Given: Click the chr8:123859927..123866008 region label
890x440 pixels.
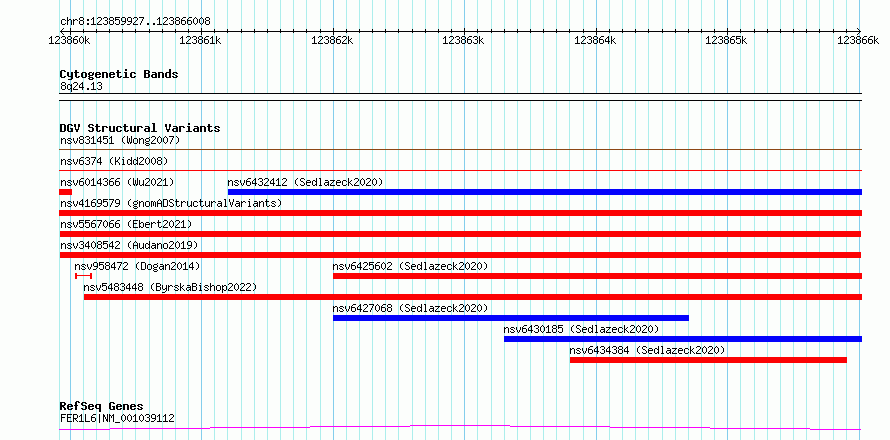Looking at the screenshot, I should tap(135, 22).
